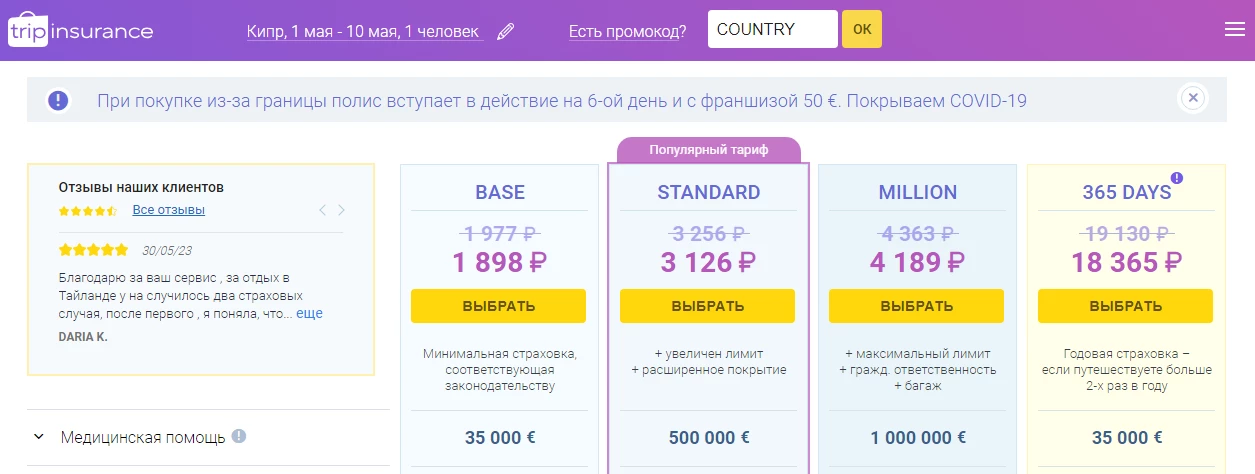Edit trip details with pencil icon
Viewport: 1255px width, 474px height.
point(506,31)
